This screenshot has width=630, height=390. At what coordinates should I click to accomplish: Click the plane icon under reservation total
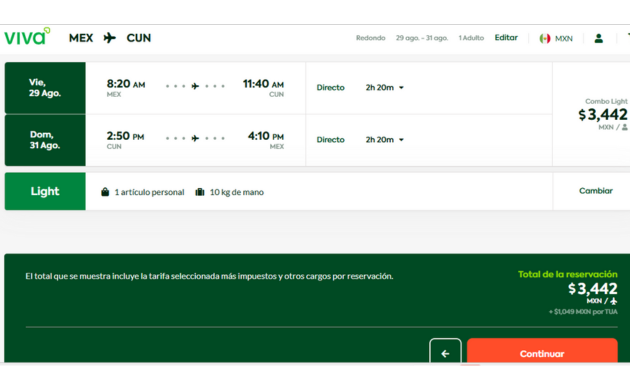(614, 301)
